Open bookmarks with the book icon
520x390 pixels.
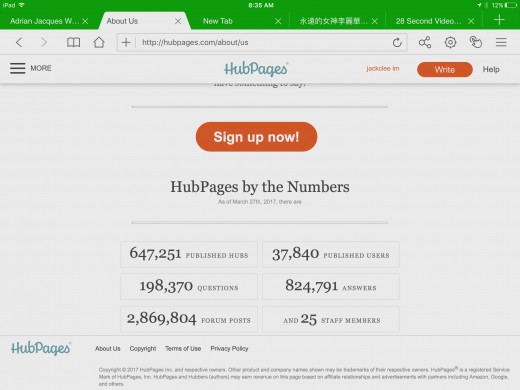pyautogui.click(x=73, y=42)
